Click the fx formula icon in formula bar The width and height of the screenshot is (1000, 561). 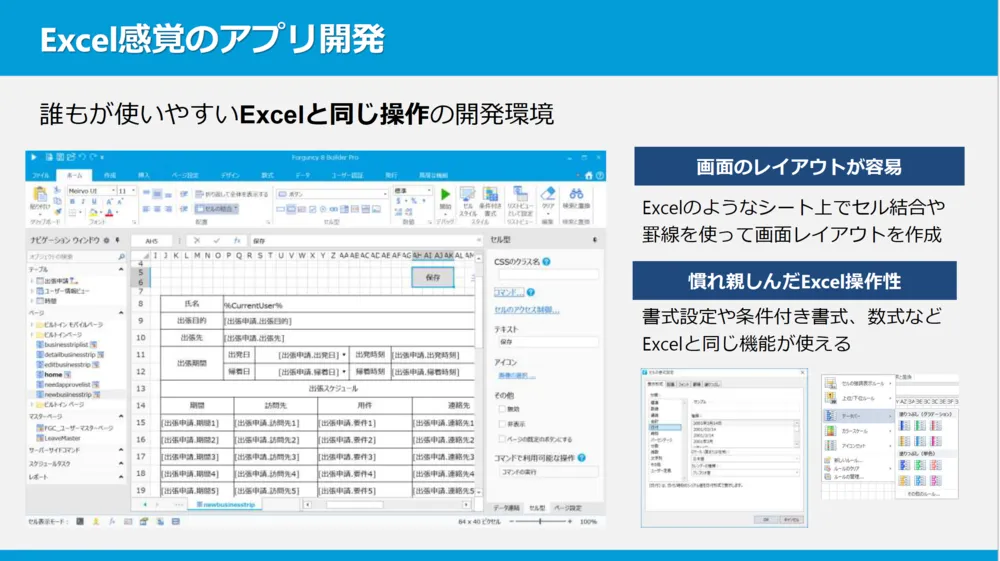pos(237,241)
